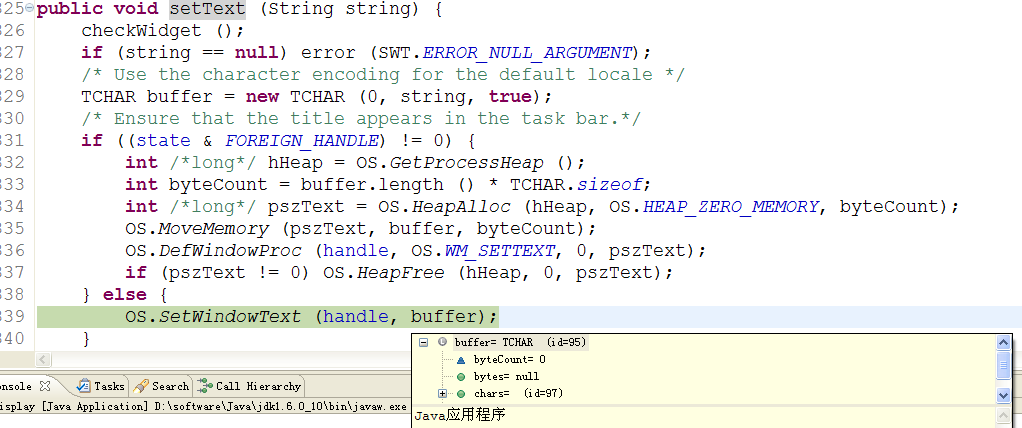Screen dimensions: 1022x428
Task: Select the bytes= null row in popup
Action: click(506, 377)
